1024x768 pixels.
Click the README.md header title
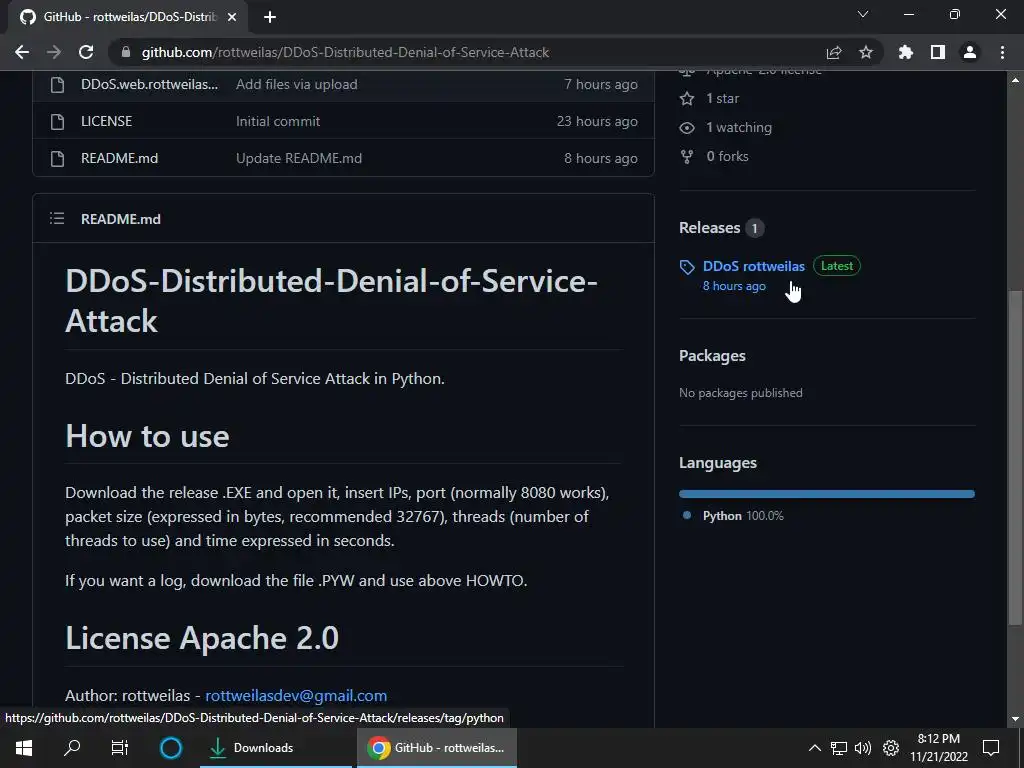[x=121, y=219]
